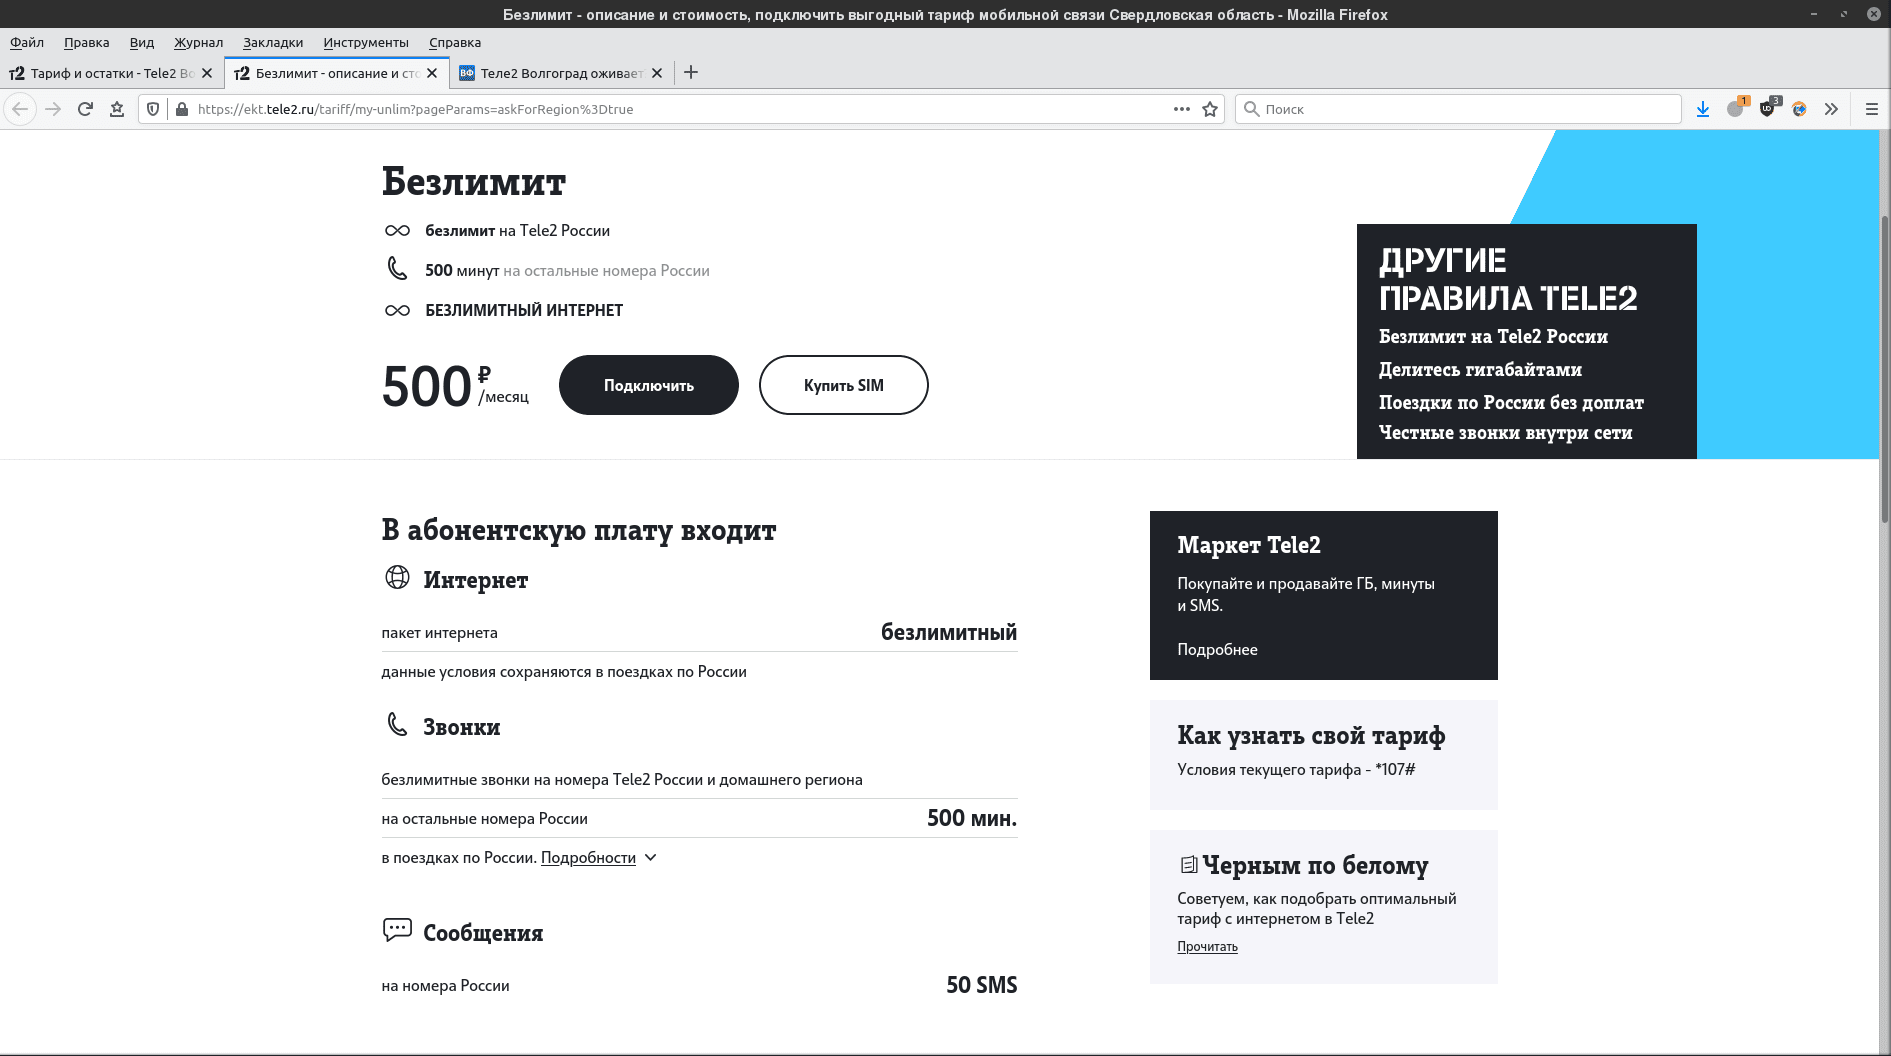The width and height of the screenshot is (1891, 1056).
Task: Click the Купить SIM button
Action: click(x=844, y=385)
